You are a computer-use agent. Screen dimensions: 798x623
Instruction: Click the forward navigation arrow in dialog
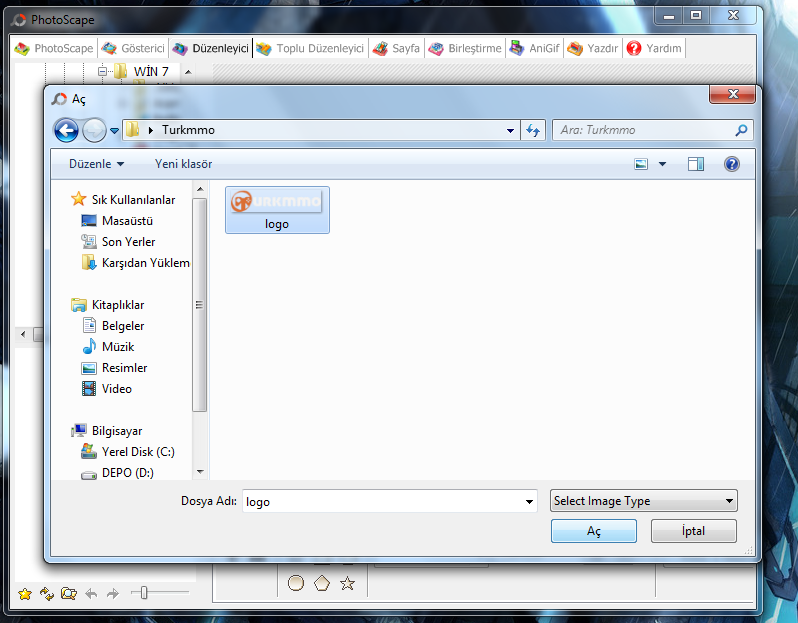[x=94, y=130]
